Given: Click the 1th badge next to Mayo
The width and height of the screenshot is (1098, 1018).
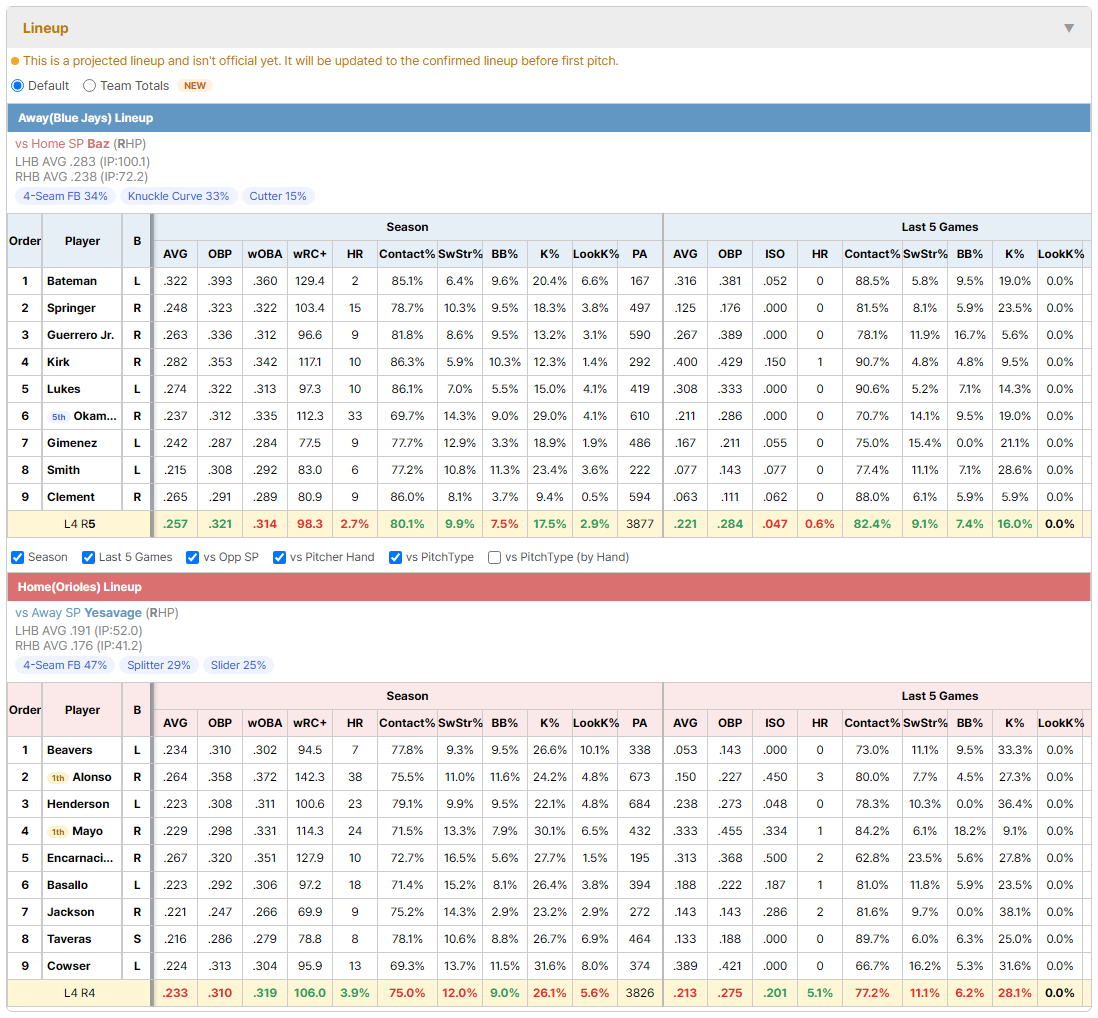Looking at the screenshot, I should [x=58, y=832].
